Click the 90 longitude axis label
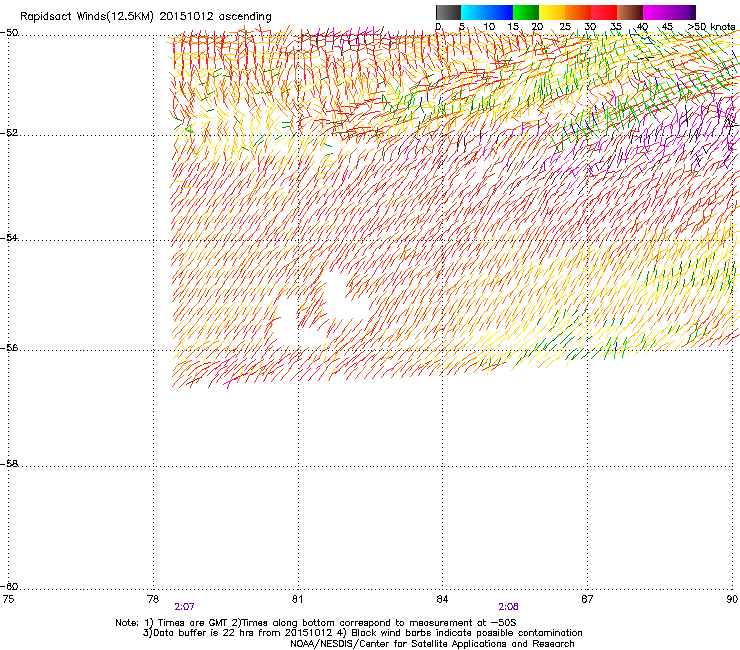 click(732, 599)
